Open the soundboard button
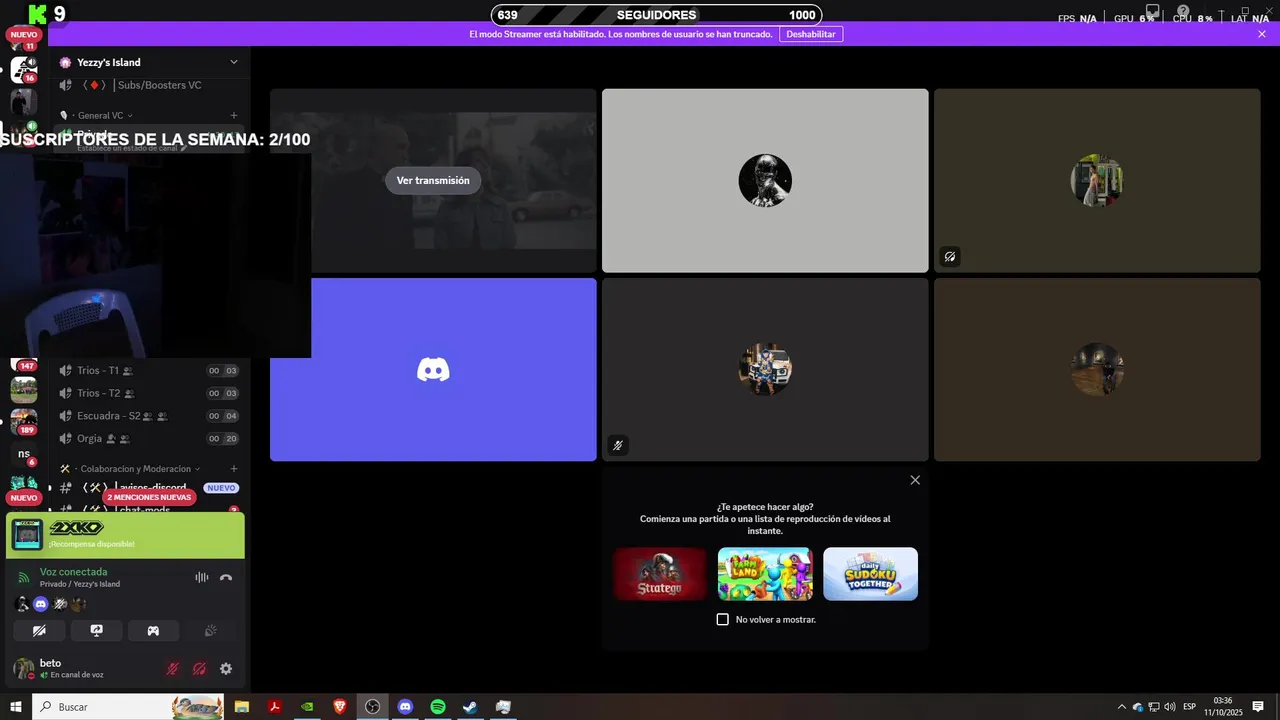Image resolution: width=1280 pixels, height=720 pixels. point(210,631)
